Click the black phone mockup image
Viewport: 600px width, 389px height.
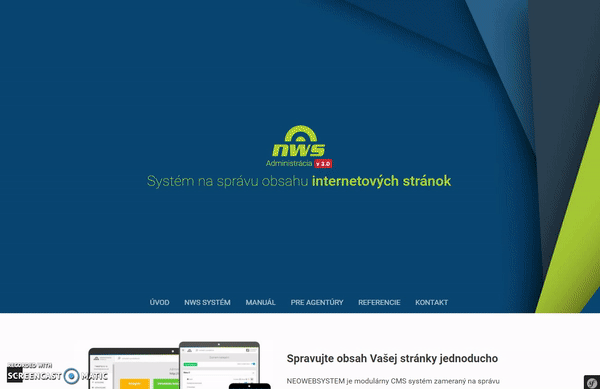pyautogui.click(x=249, y=386)
